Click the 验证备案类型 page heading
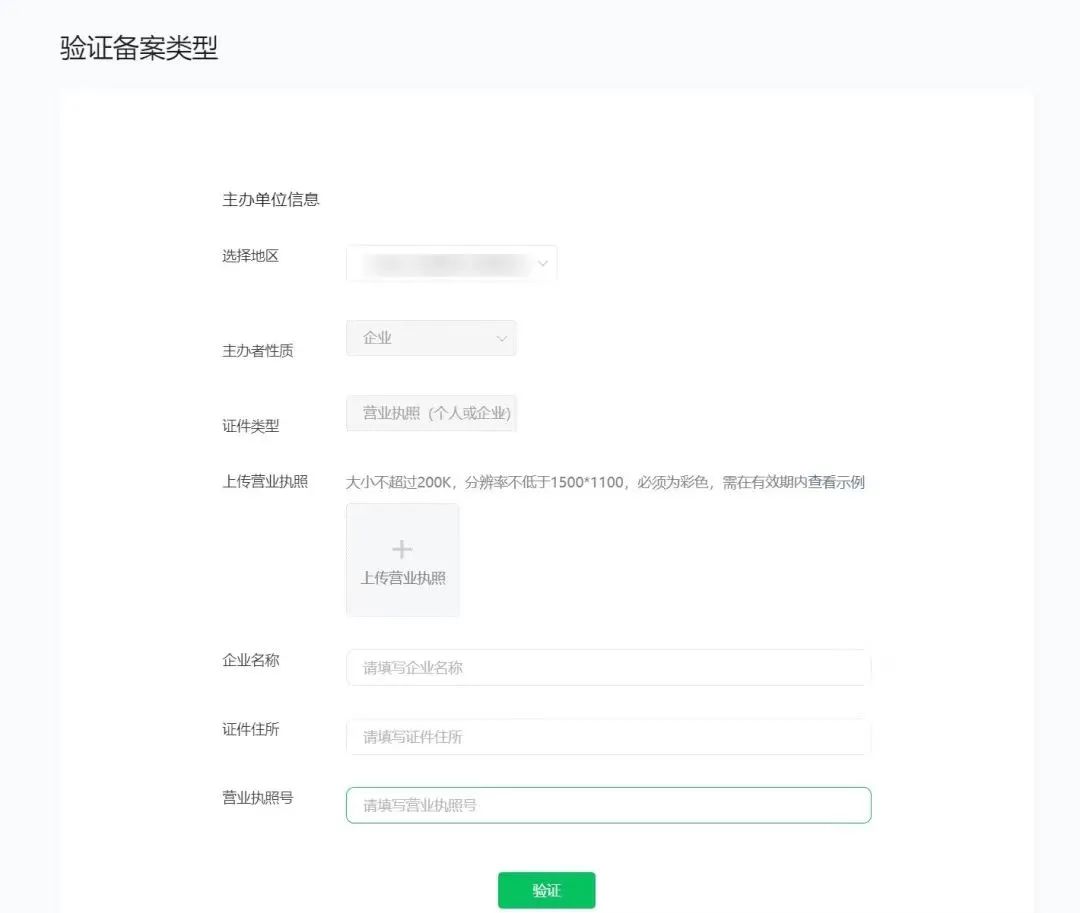The image size is (1080, 913). (139, 48)
